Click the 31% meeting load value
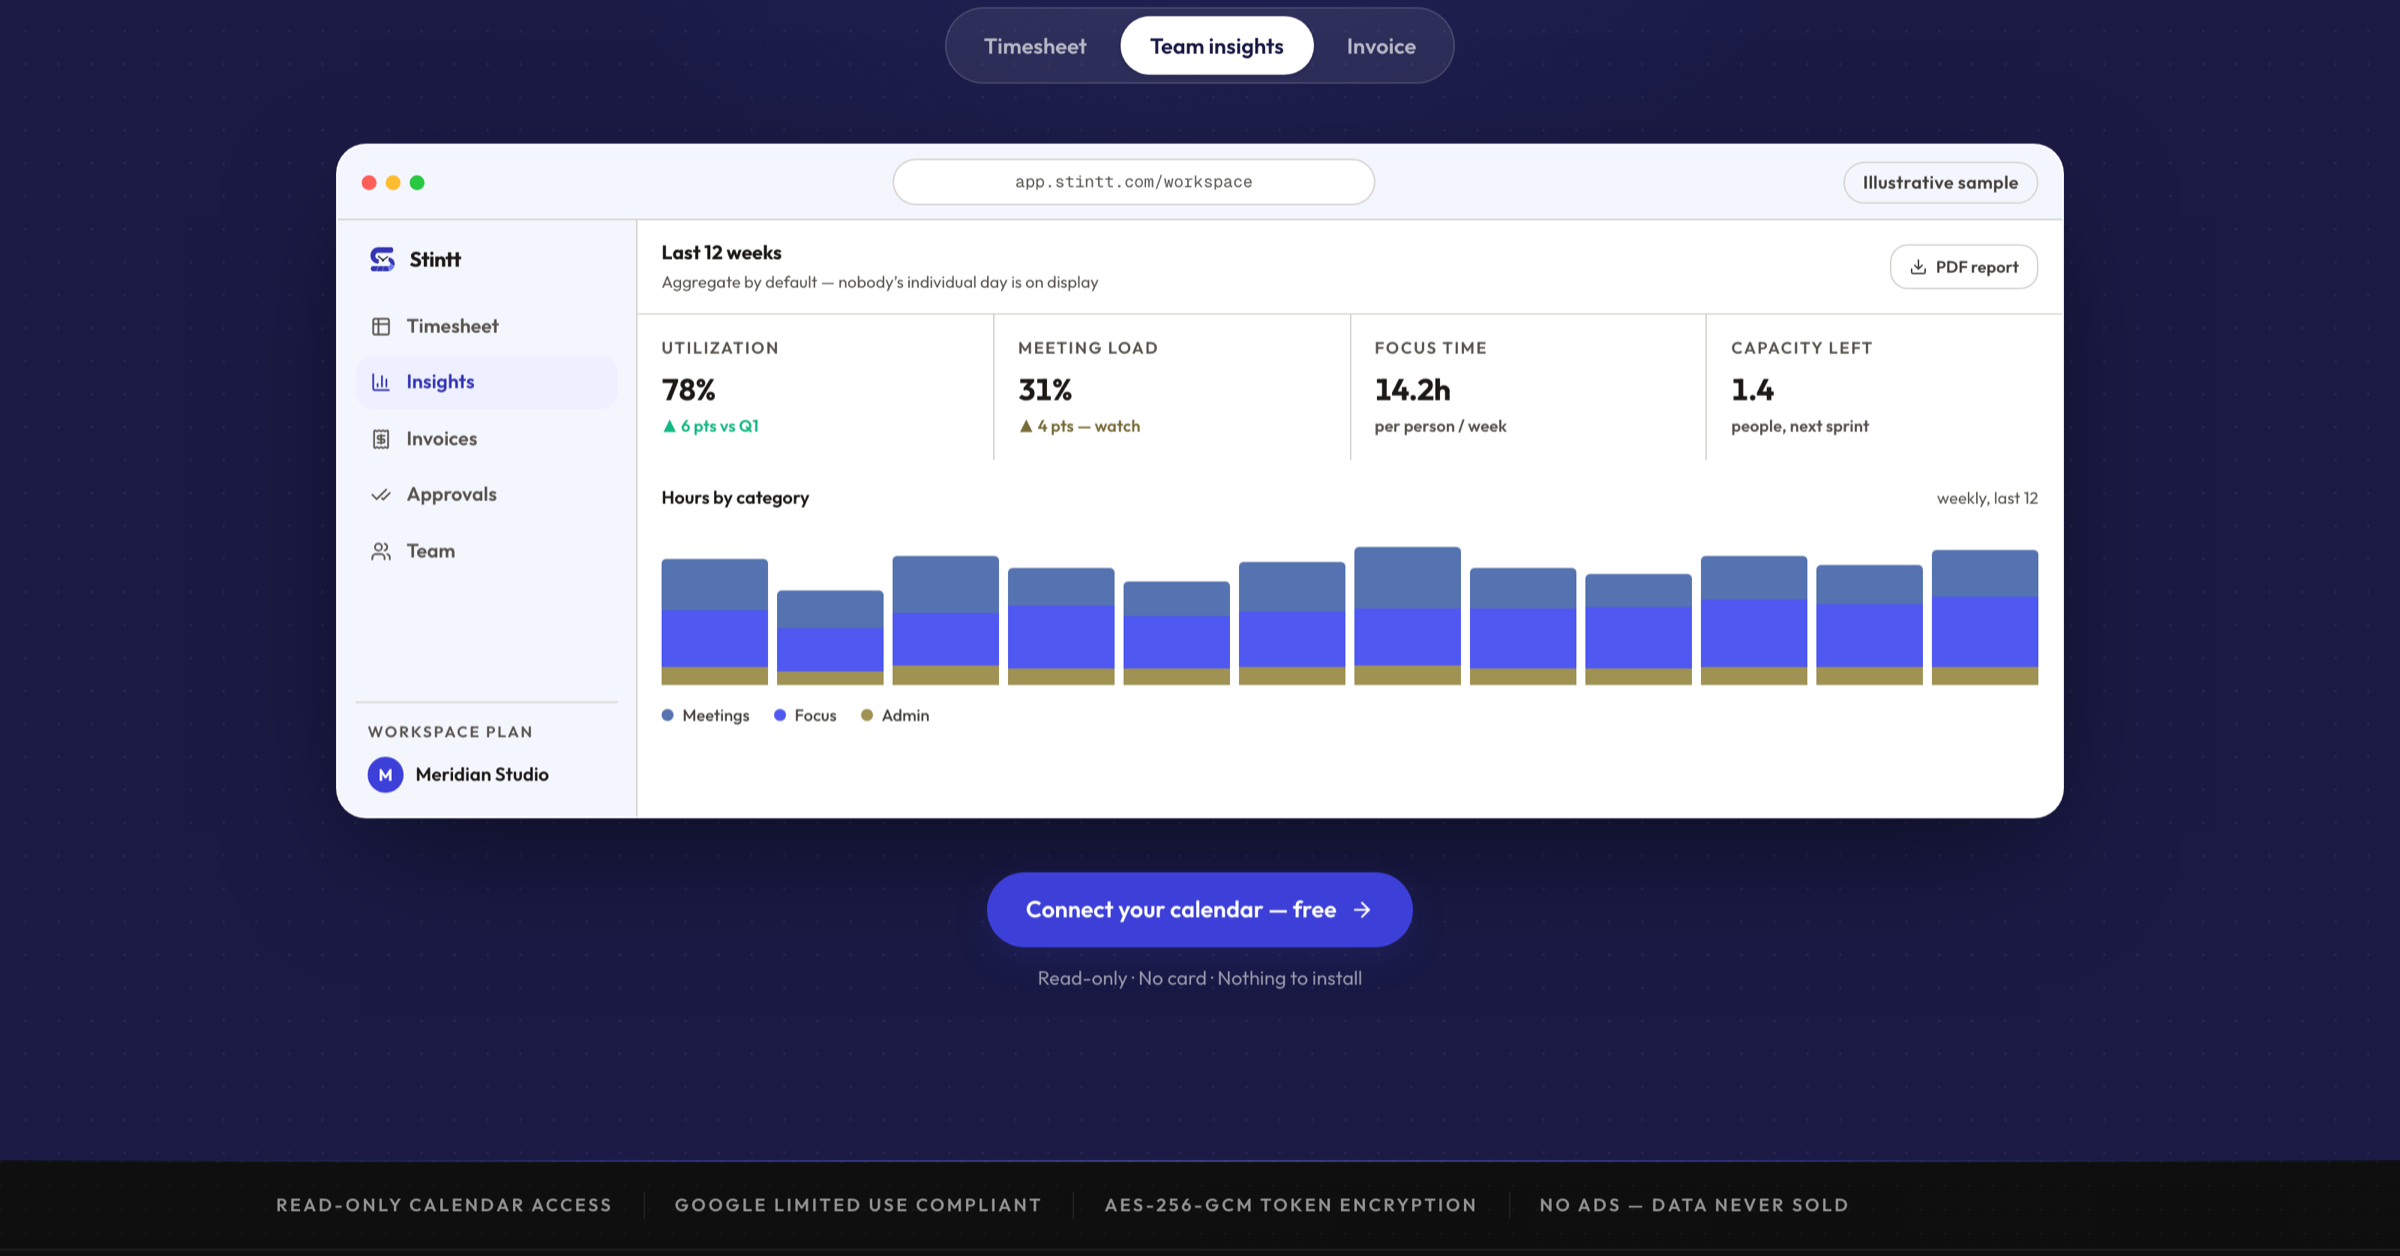 pos(1045,389)
